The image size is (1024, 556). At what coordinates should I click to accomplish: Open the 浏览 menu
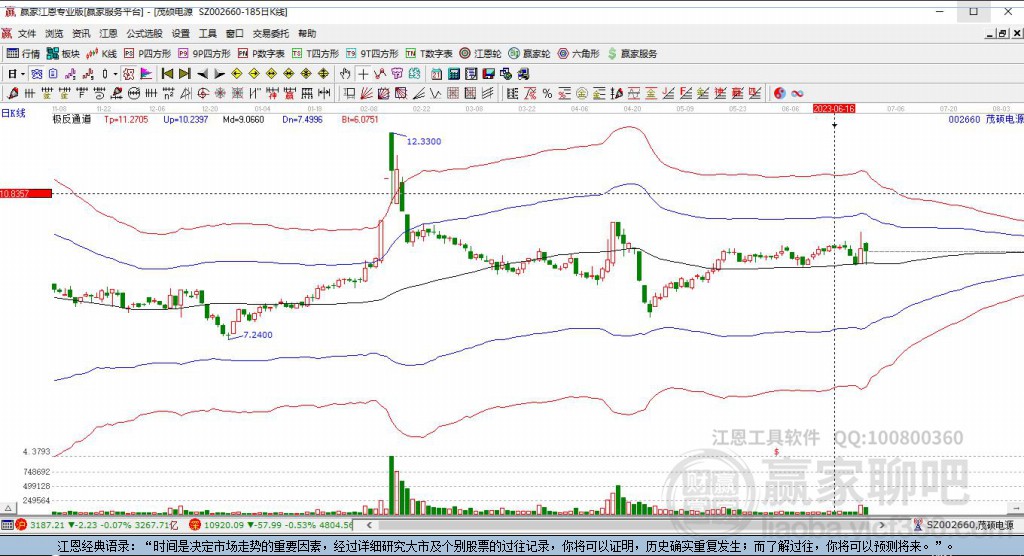pyautogui.click(x=54, y=33)
